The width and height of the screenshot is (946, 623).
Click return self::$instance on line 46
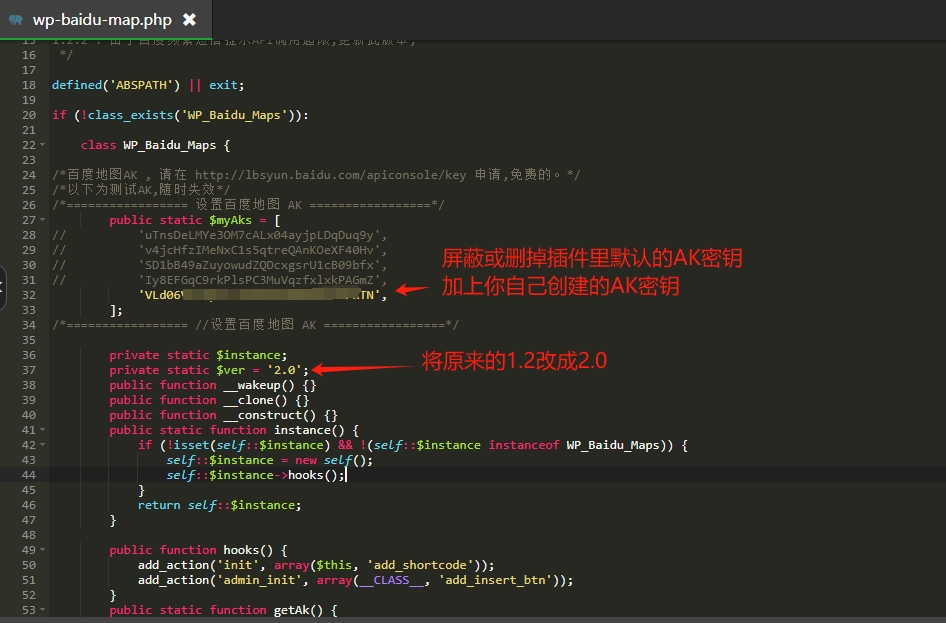point(219,505)
